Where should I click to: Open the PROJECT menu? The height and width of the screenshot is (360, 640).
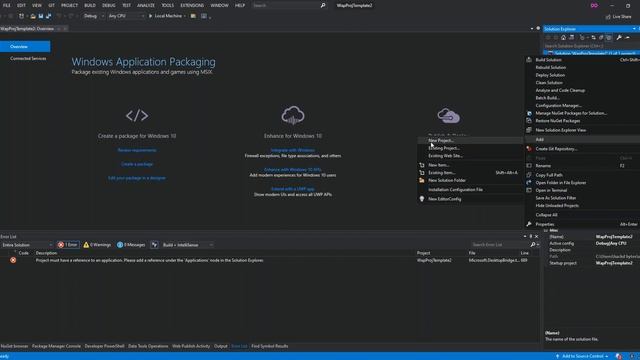point(69,5)
